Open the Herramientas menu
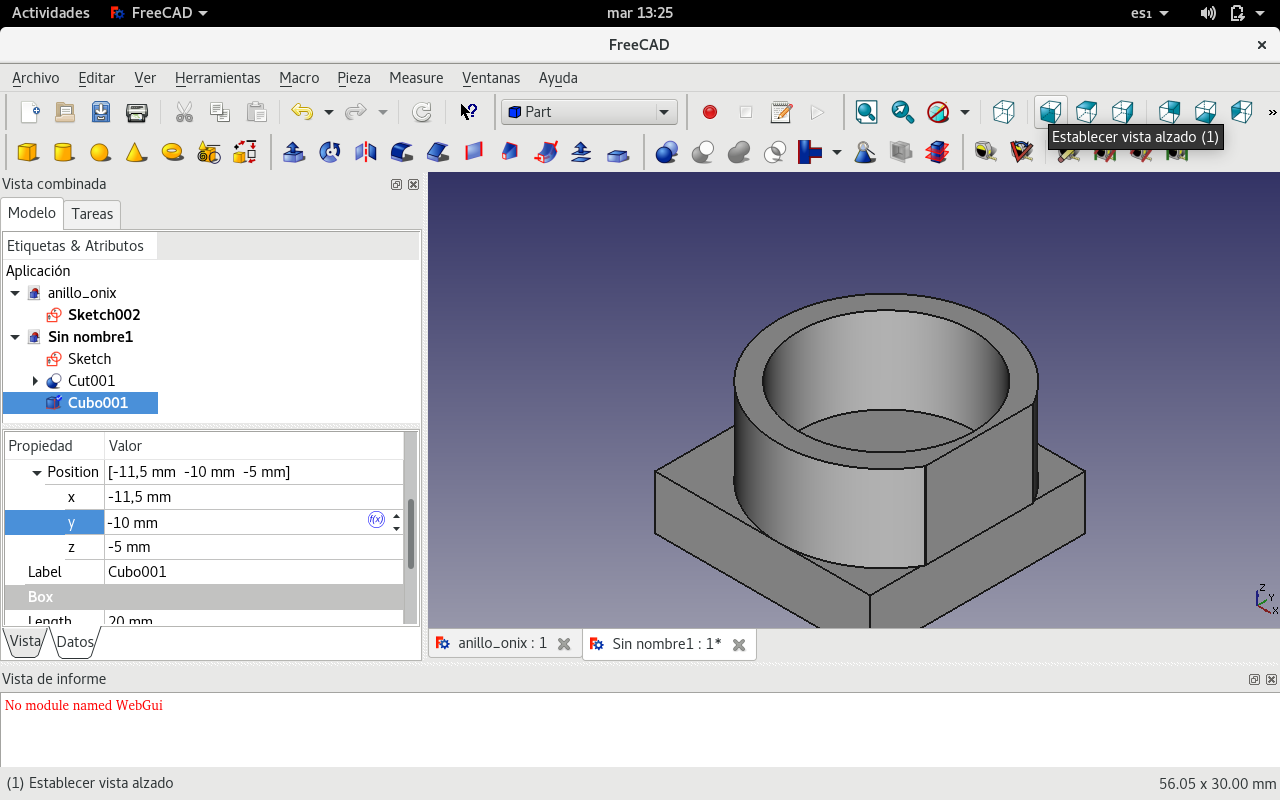The height and width of the screenshot is (800, 1280). pos(217,78)
